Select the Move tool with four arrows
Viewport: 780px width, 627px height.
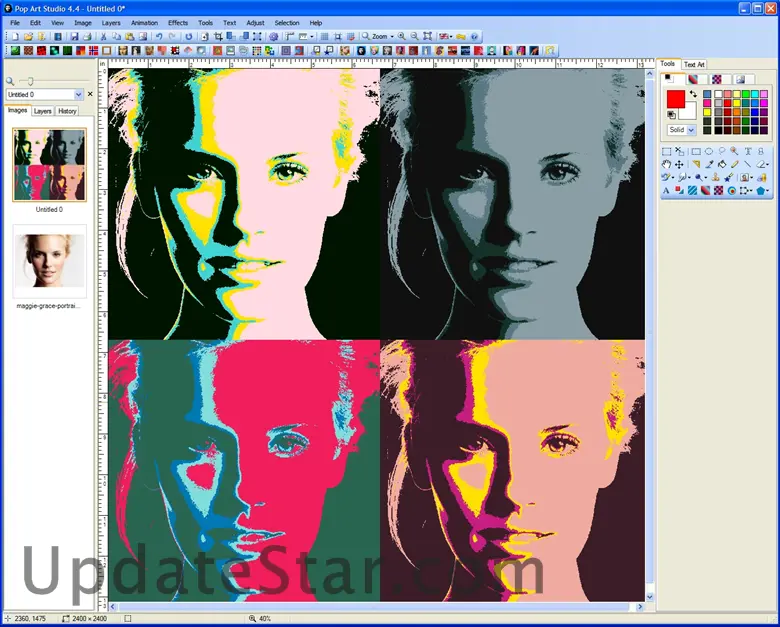click(x=680, y=164)
